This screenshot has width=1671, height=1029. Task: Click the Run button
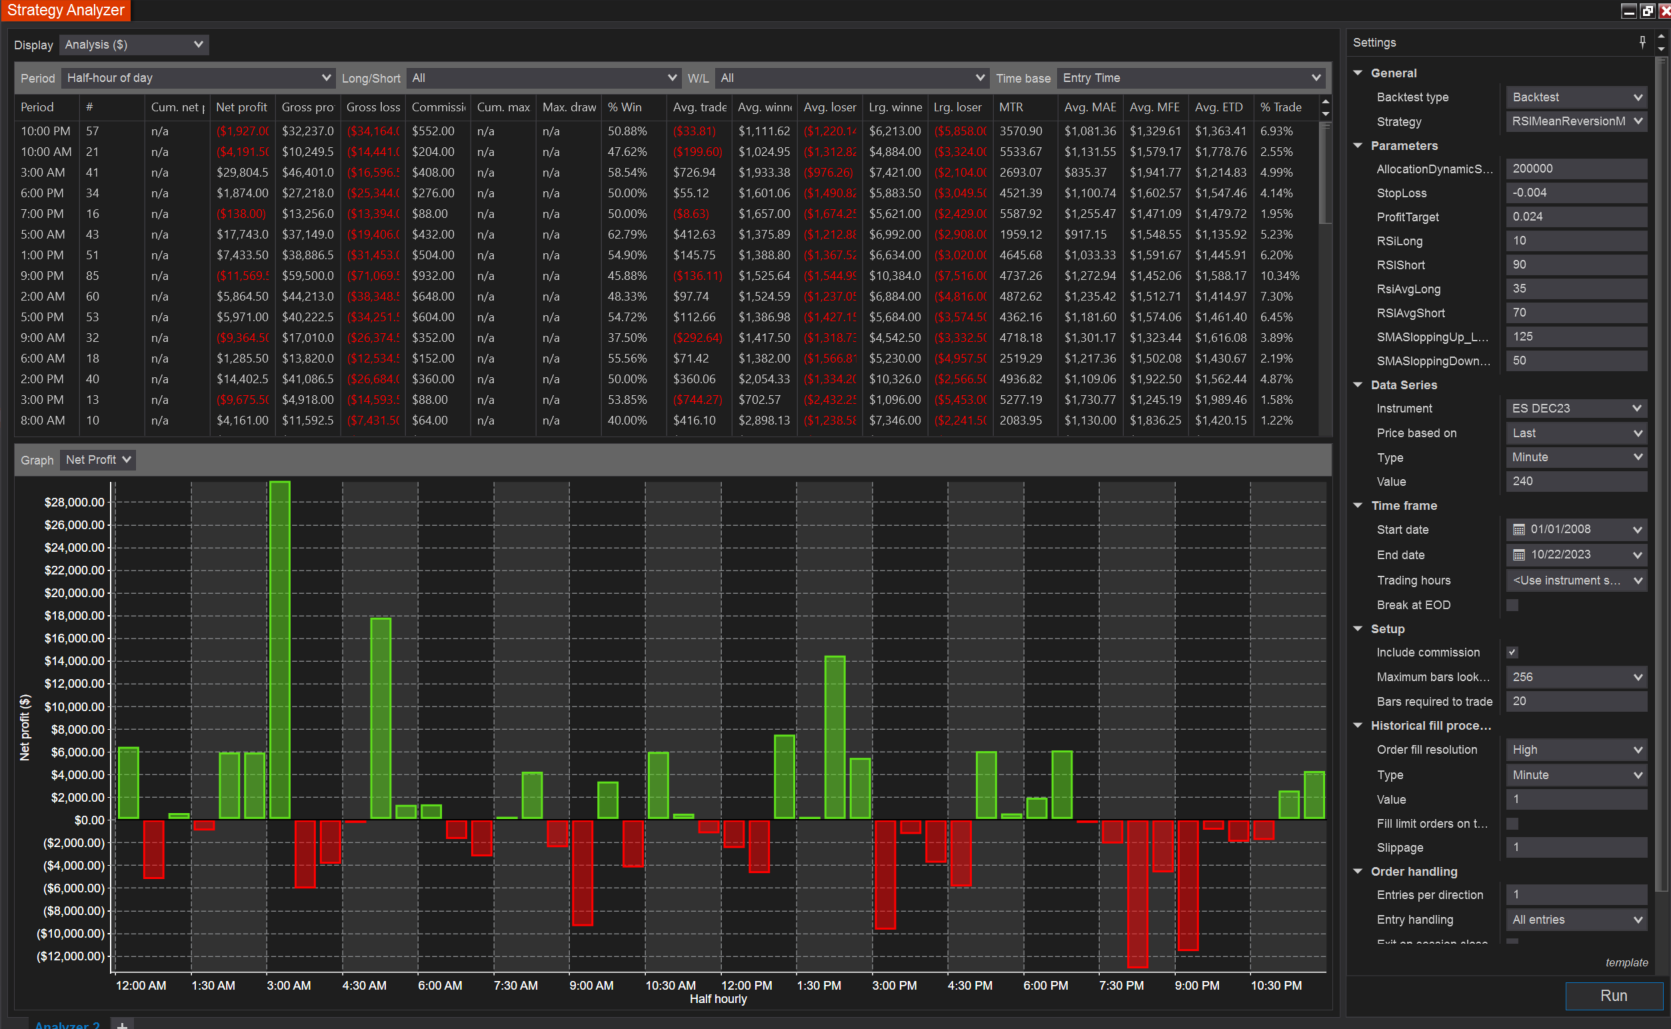coord(1613,996)
